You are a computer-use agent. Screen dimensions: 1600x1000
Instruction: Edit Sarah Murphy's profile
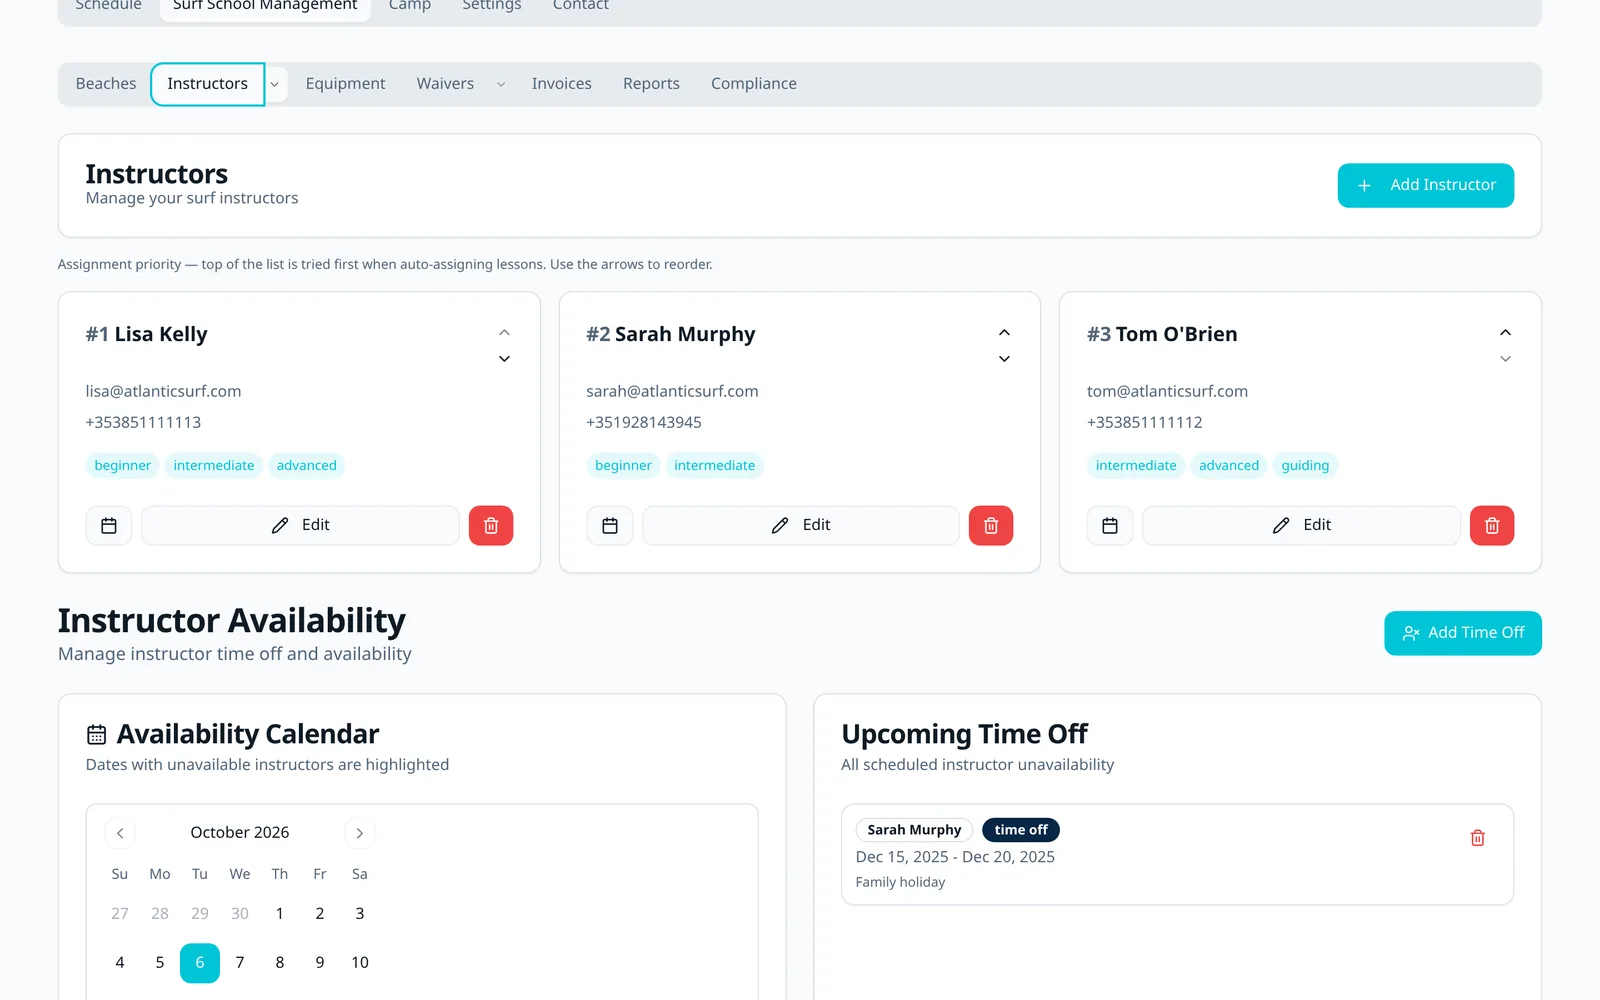click(x=801, y=525)
